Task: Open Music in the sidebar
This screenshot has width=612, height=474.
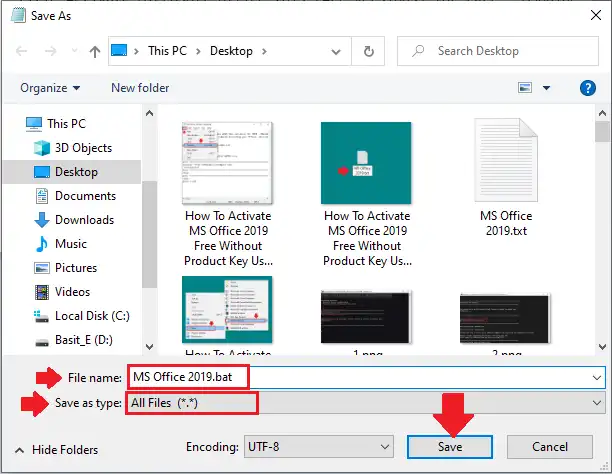Action: (x=71, y=244)
